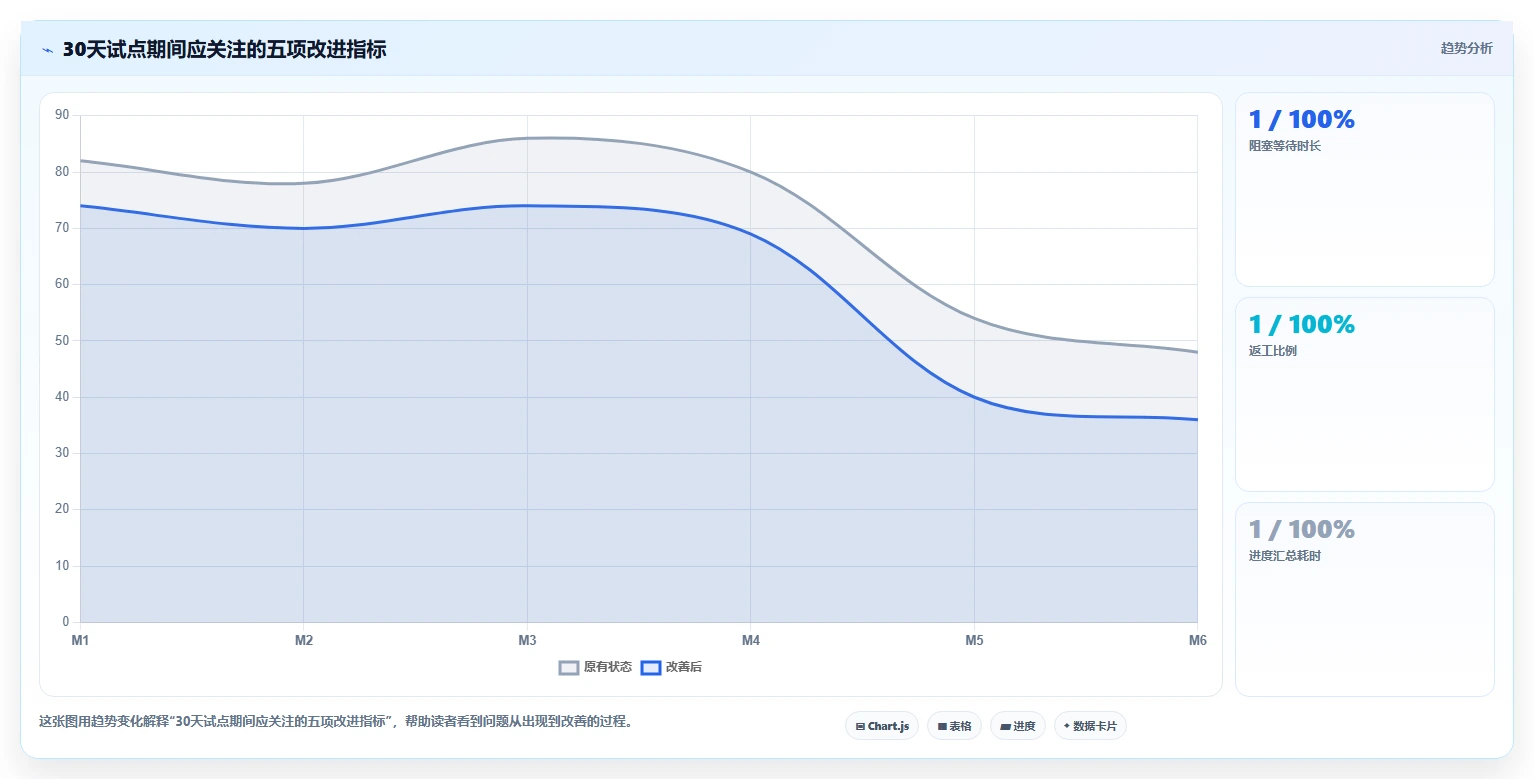Click the M3 axis label
The width and height of the screenshot is (1534, 779).
527,641
